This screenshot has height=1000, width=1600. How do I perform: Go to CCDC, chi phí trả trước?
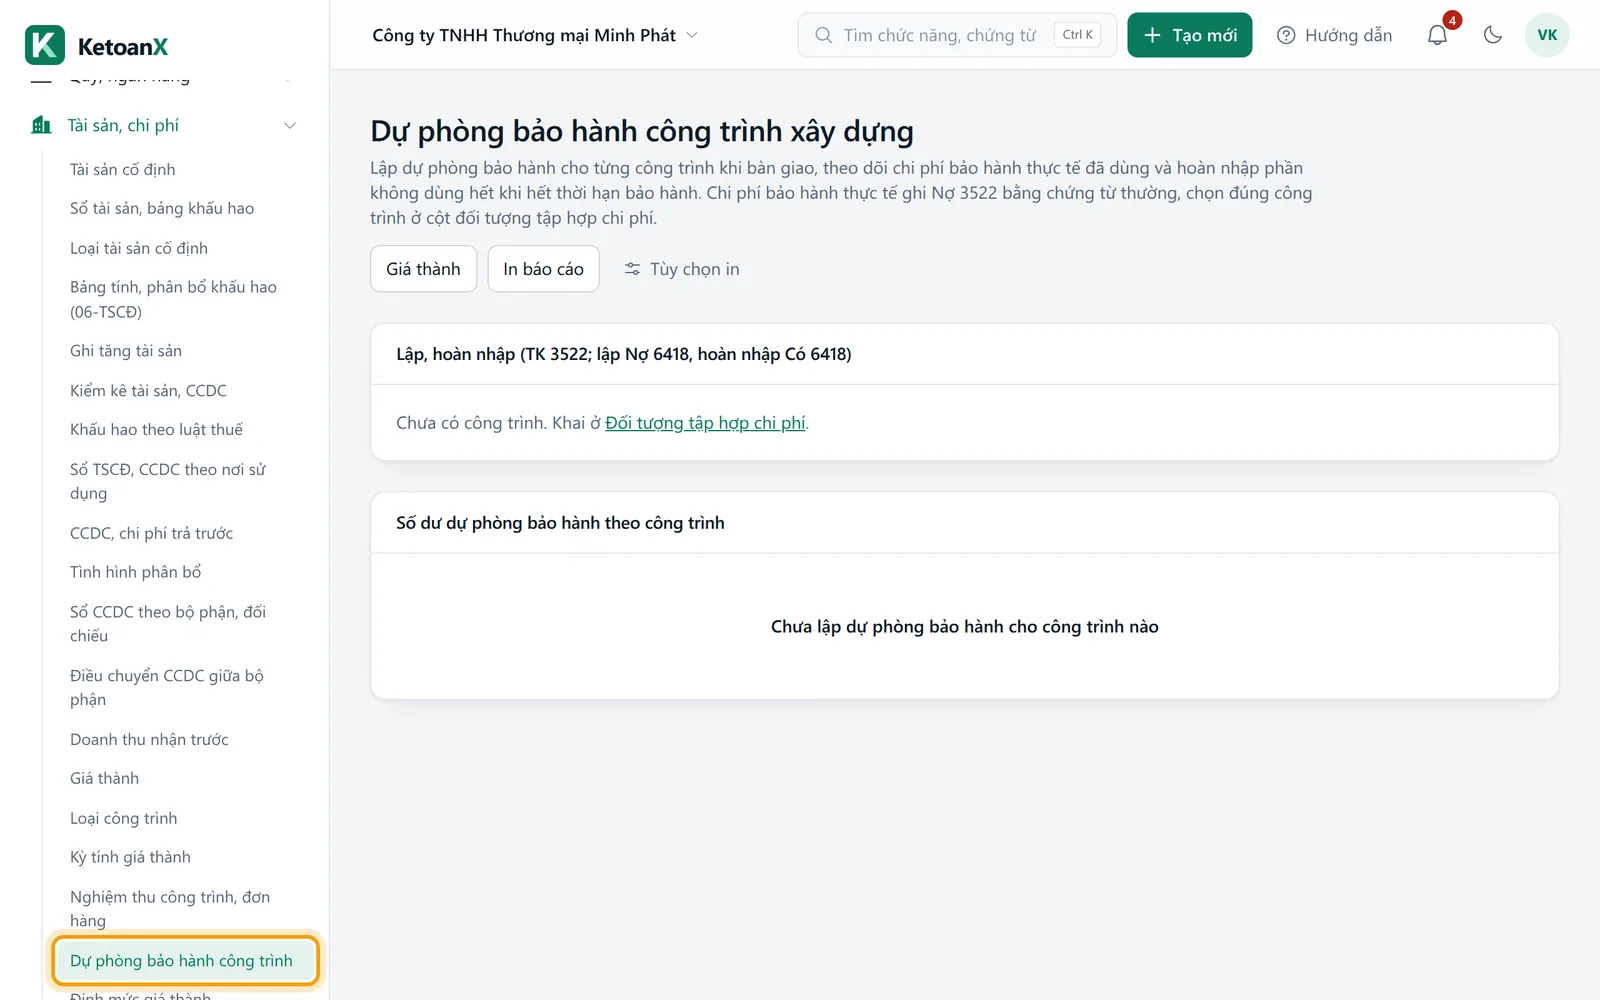coord(151,533)
